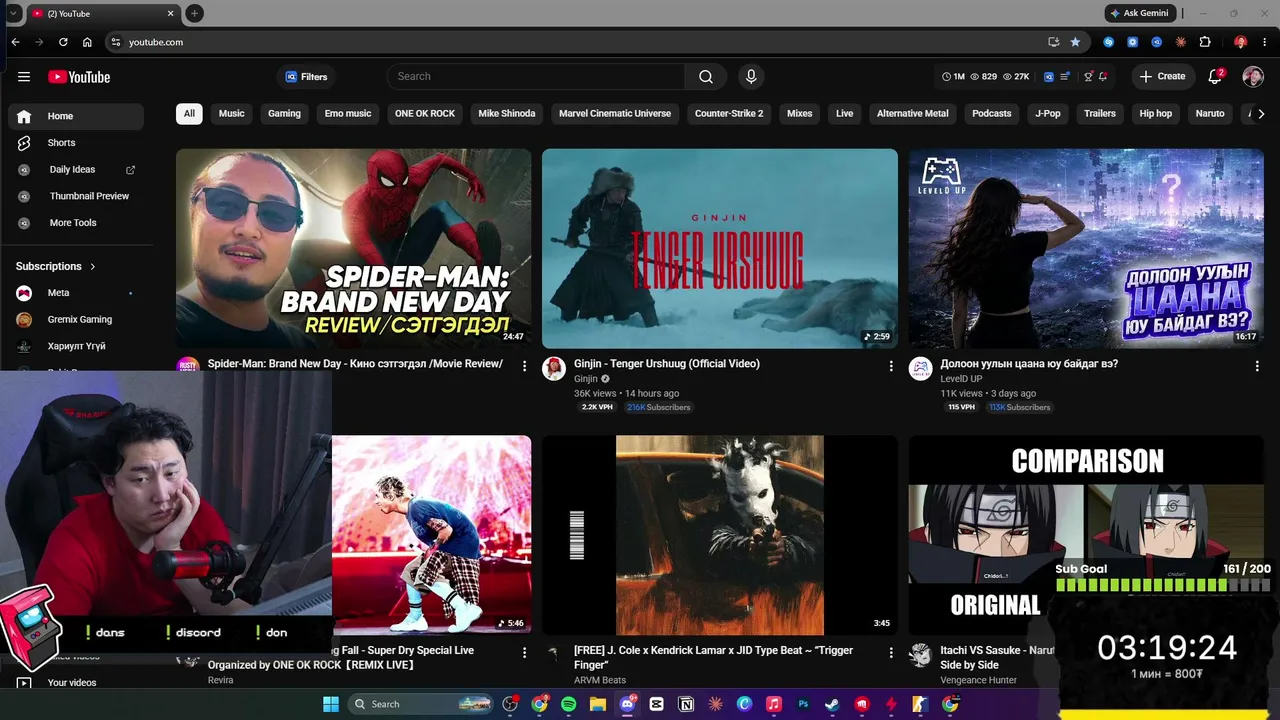
Task: Open the YouTube hamburger guide menu
Action: click(x=24, y=77)
